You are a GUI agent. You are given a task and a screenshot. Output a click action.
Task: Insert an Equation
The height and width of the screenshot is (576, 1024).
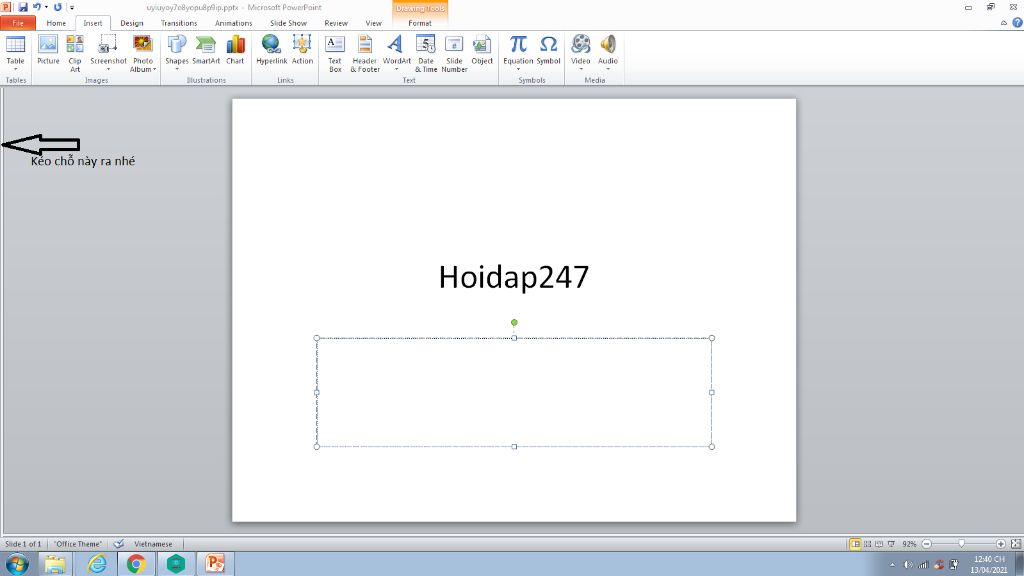coord(518,52)
